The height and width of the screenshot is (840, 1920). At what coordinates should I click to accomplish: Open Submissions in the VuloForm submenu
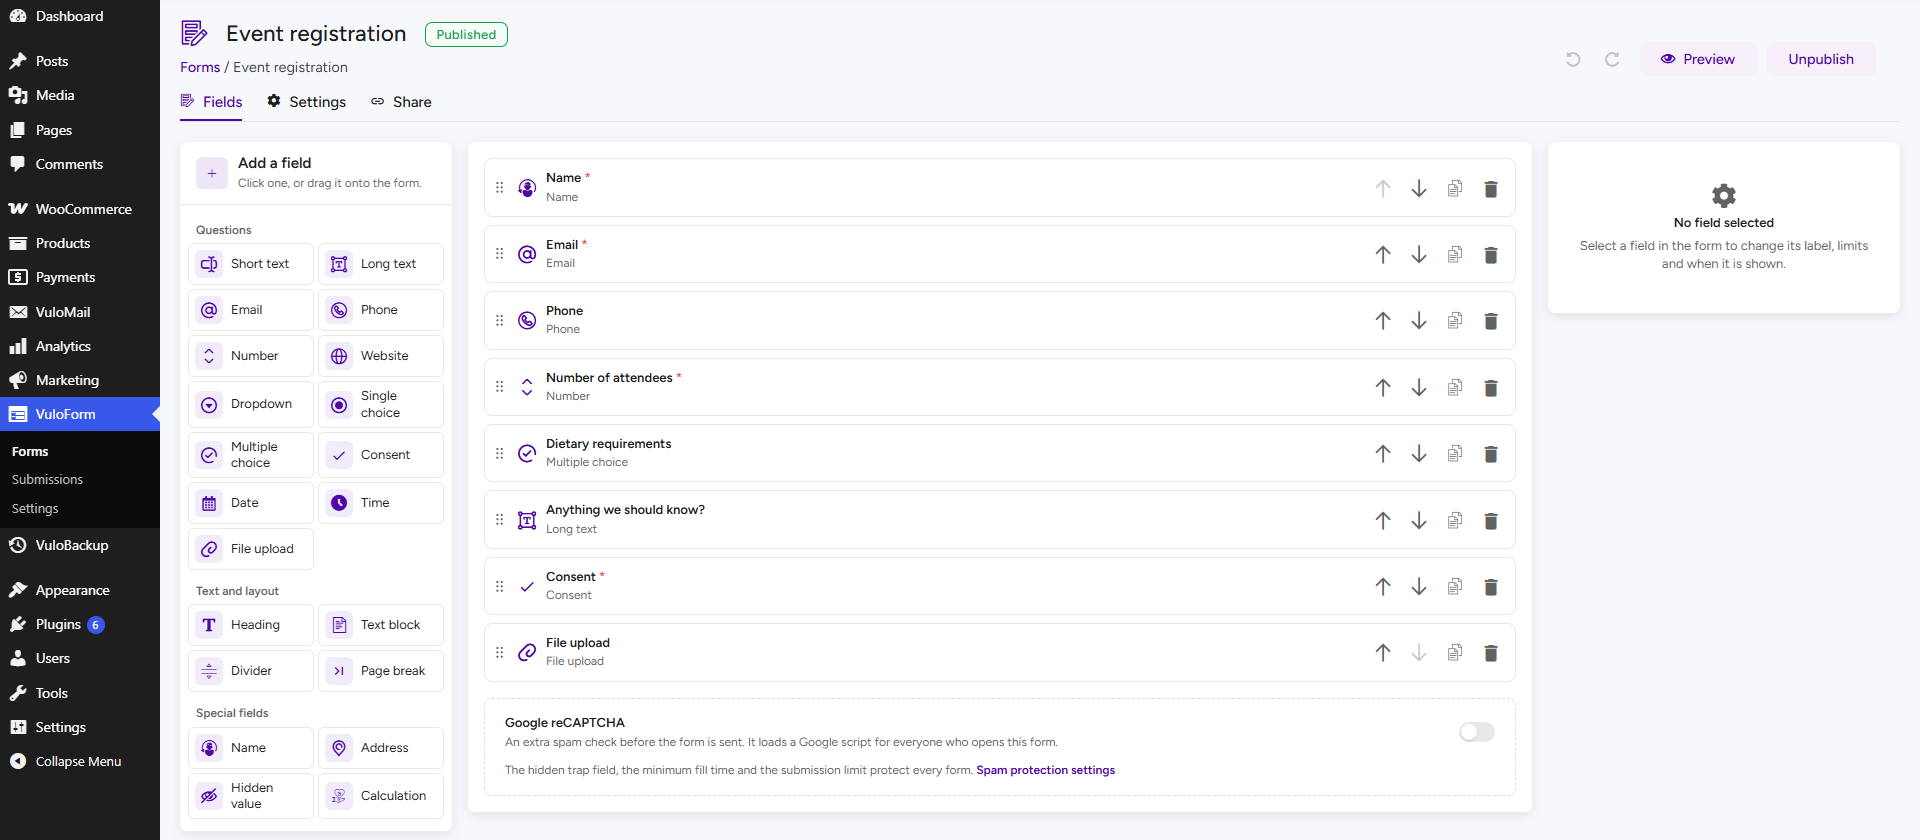pos(47,480)
